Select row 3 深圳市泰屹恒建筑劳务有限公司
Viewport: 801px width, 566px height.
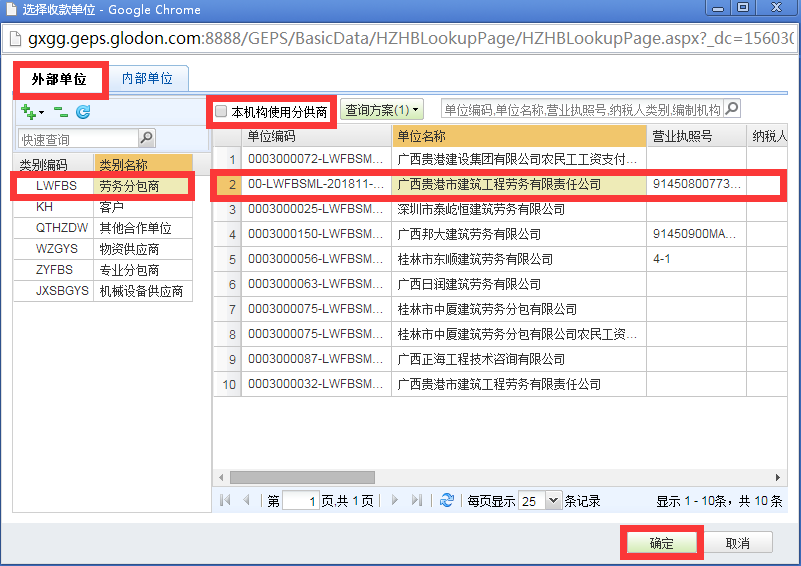coord(500,209)
